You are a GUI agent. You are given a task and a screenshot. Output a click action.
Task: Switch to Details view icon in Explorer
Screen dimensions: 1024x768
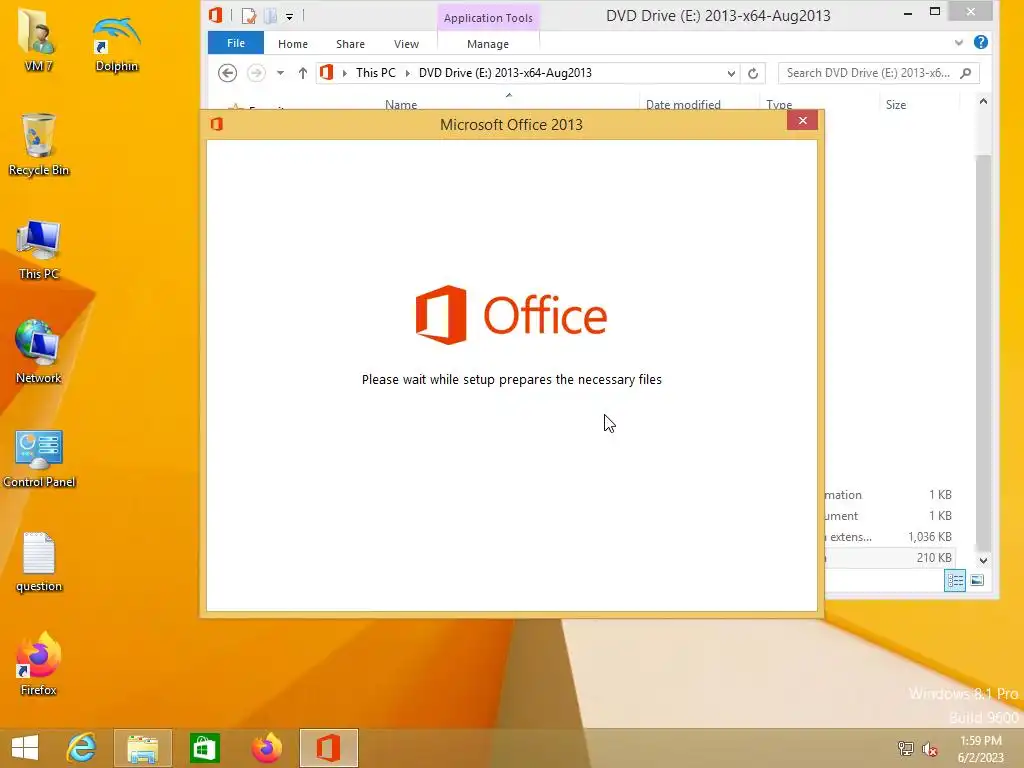pyautogui.click(x=955, y=580)
